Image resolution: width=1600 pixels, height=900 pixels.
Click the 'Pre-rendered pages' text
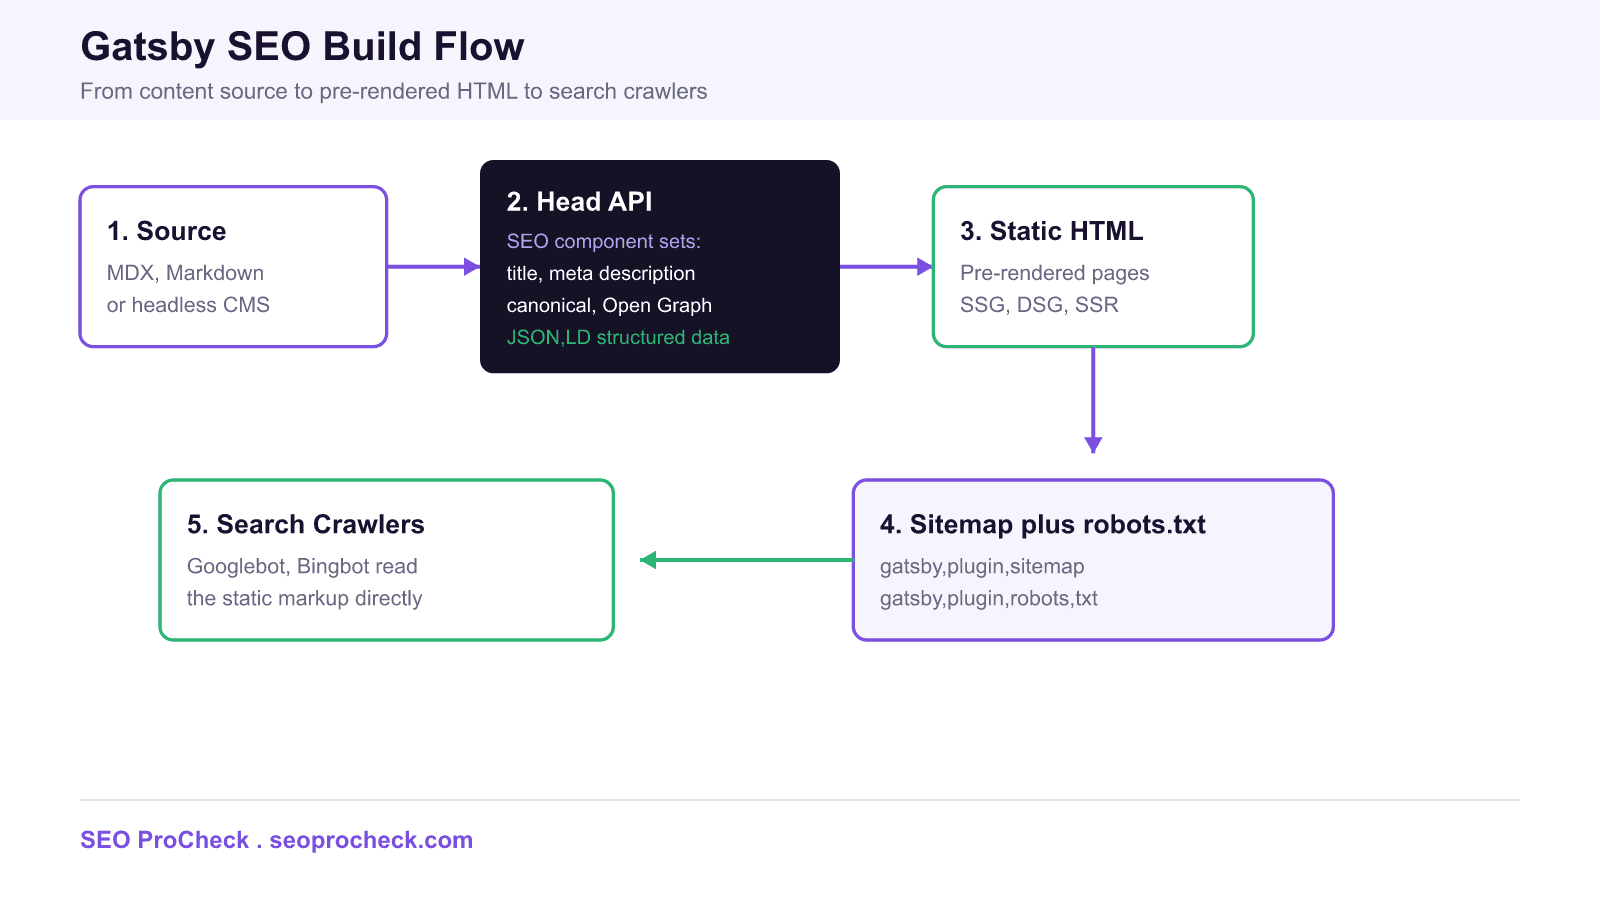click(1055, 273)
